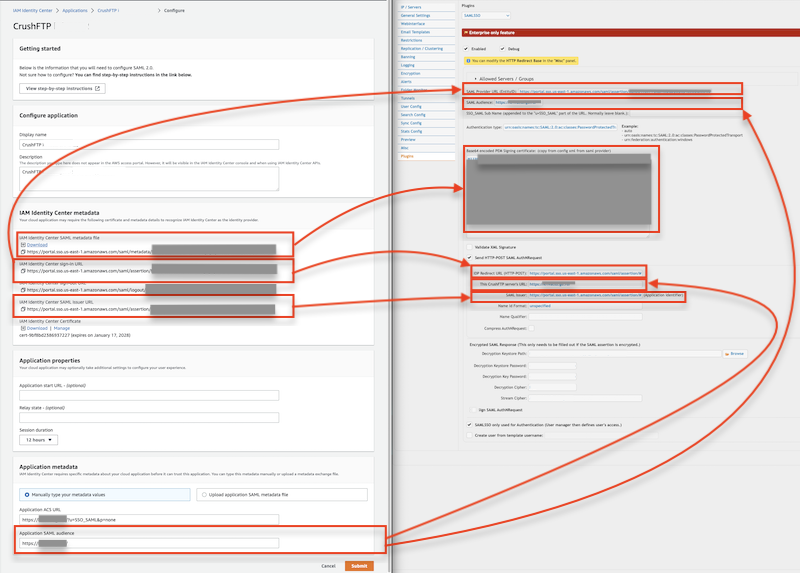Open WebInterface settings tab
The width and height of the screenshot is (800, 573).
pyautogui.click(x=427, y=23)
